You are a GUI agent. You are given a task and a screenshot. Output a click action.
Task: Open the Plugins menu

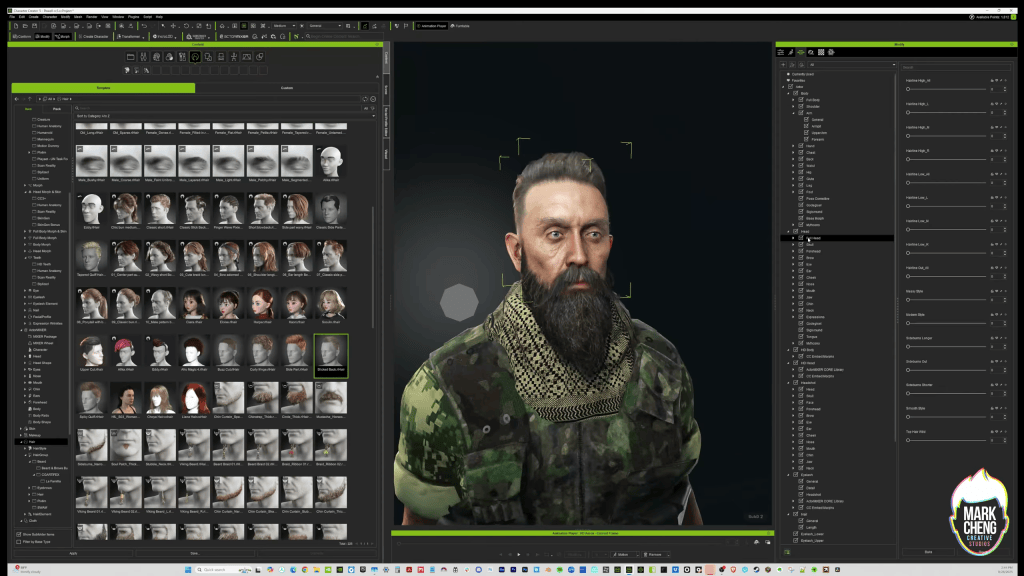tap(133, 17)
